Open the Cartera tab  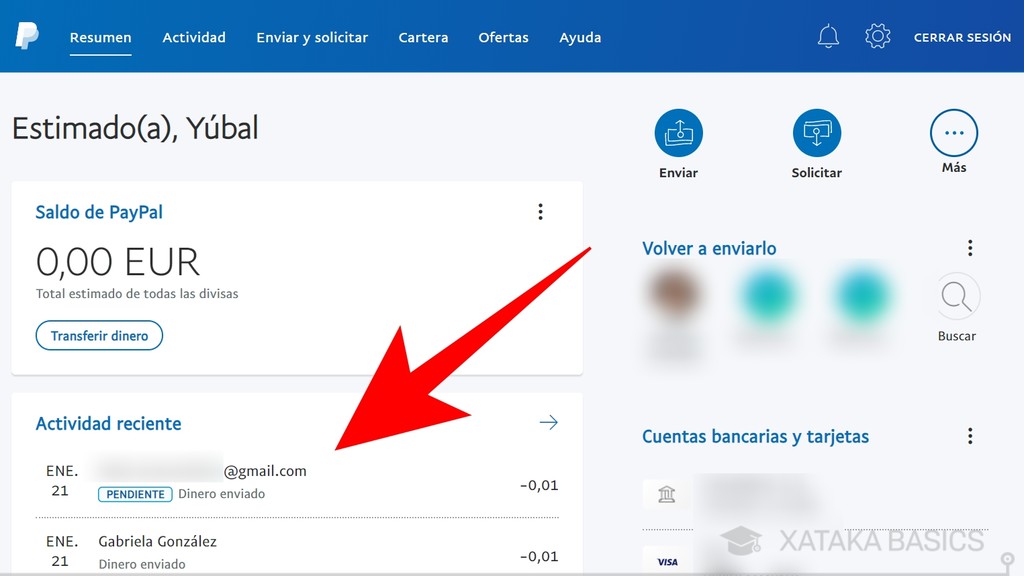(423, 38)
